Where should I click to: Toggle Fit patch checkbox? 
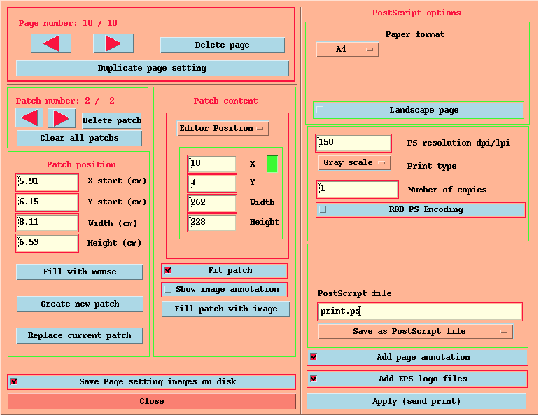tap(224, 271)
